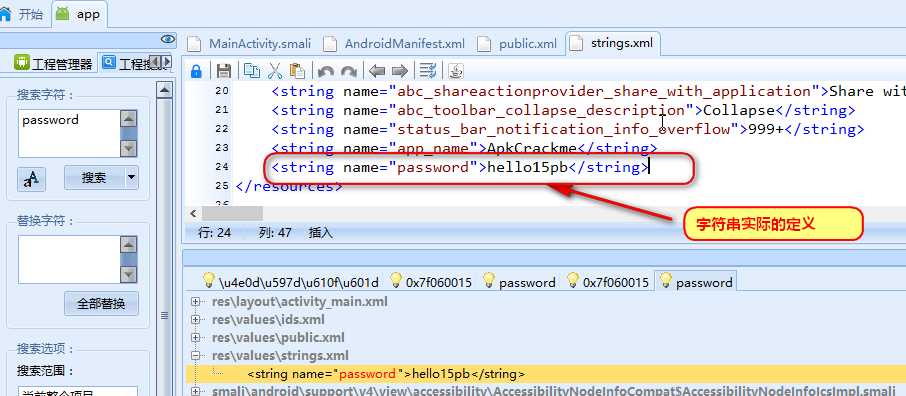The height and width of the screenshot is (396, 906).
Task: Select the app project tab
Action: pos(80,14)
